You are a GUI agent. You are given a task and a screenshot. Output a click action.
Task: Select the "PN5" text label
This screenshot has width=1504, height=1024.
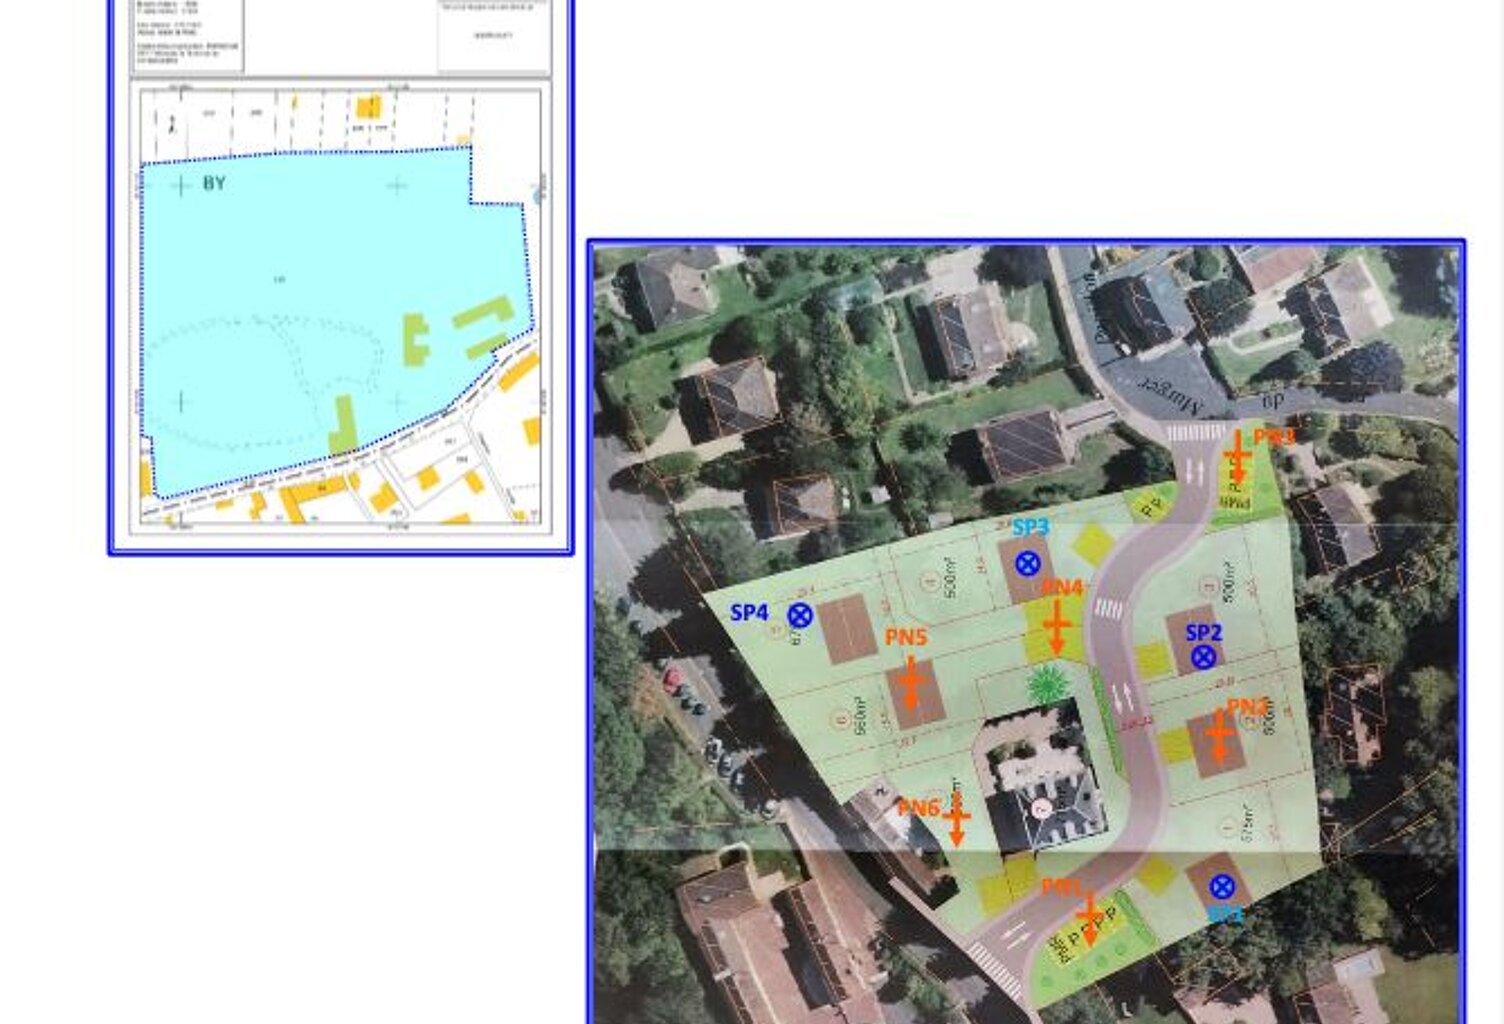tap(906, 637)
